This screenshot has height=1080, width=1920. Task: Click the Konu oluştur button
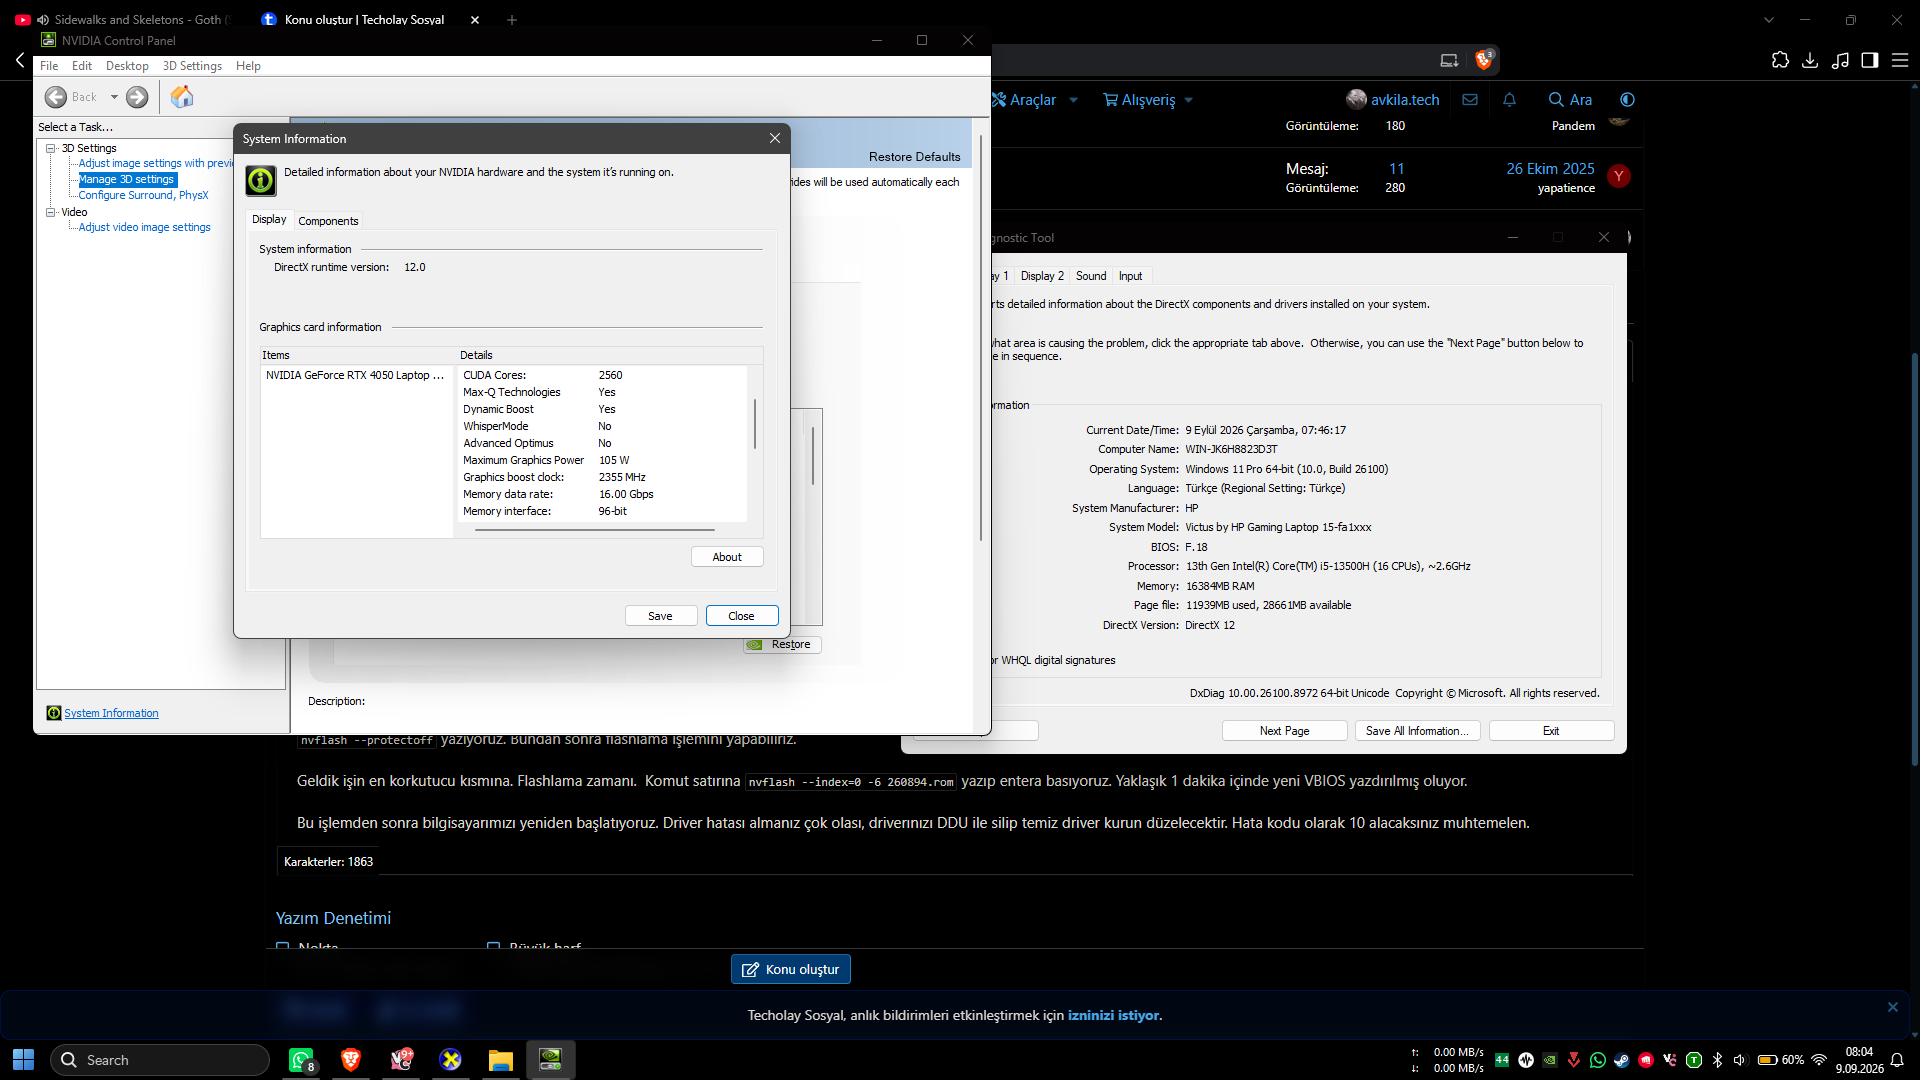click(x=791, y=969)
